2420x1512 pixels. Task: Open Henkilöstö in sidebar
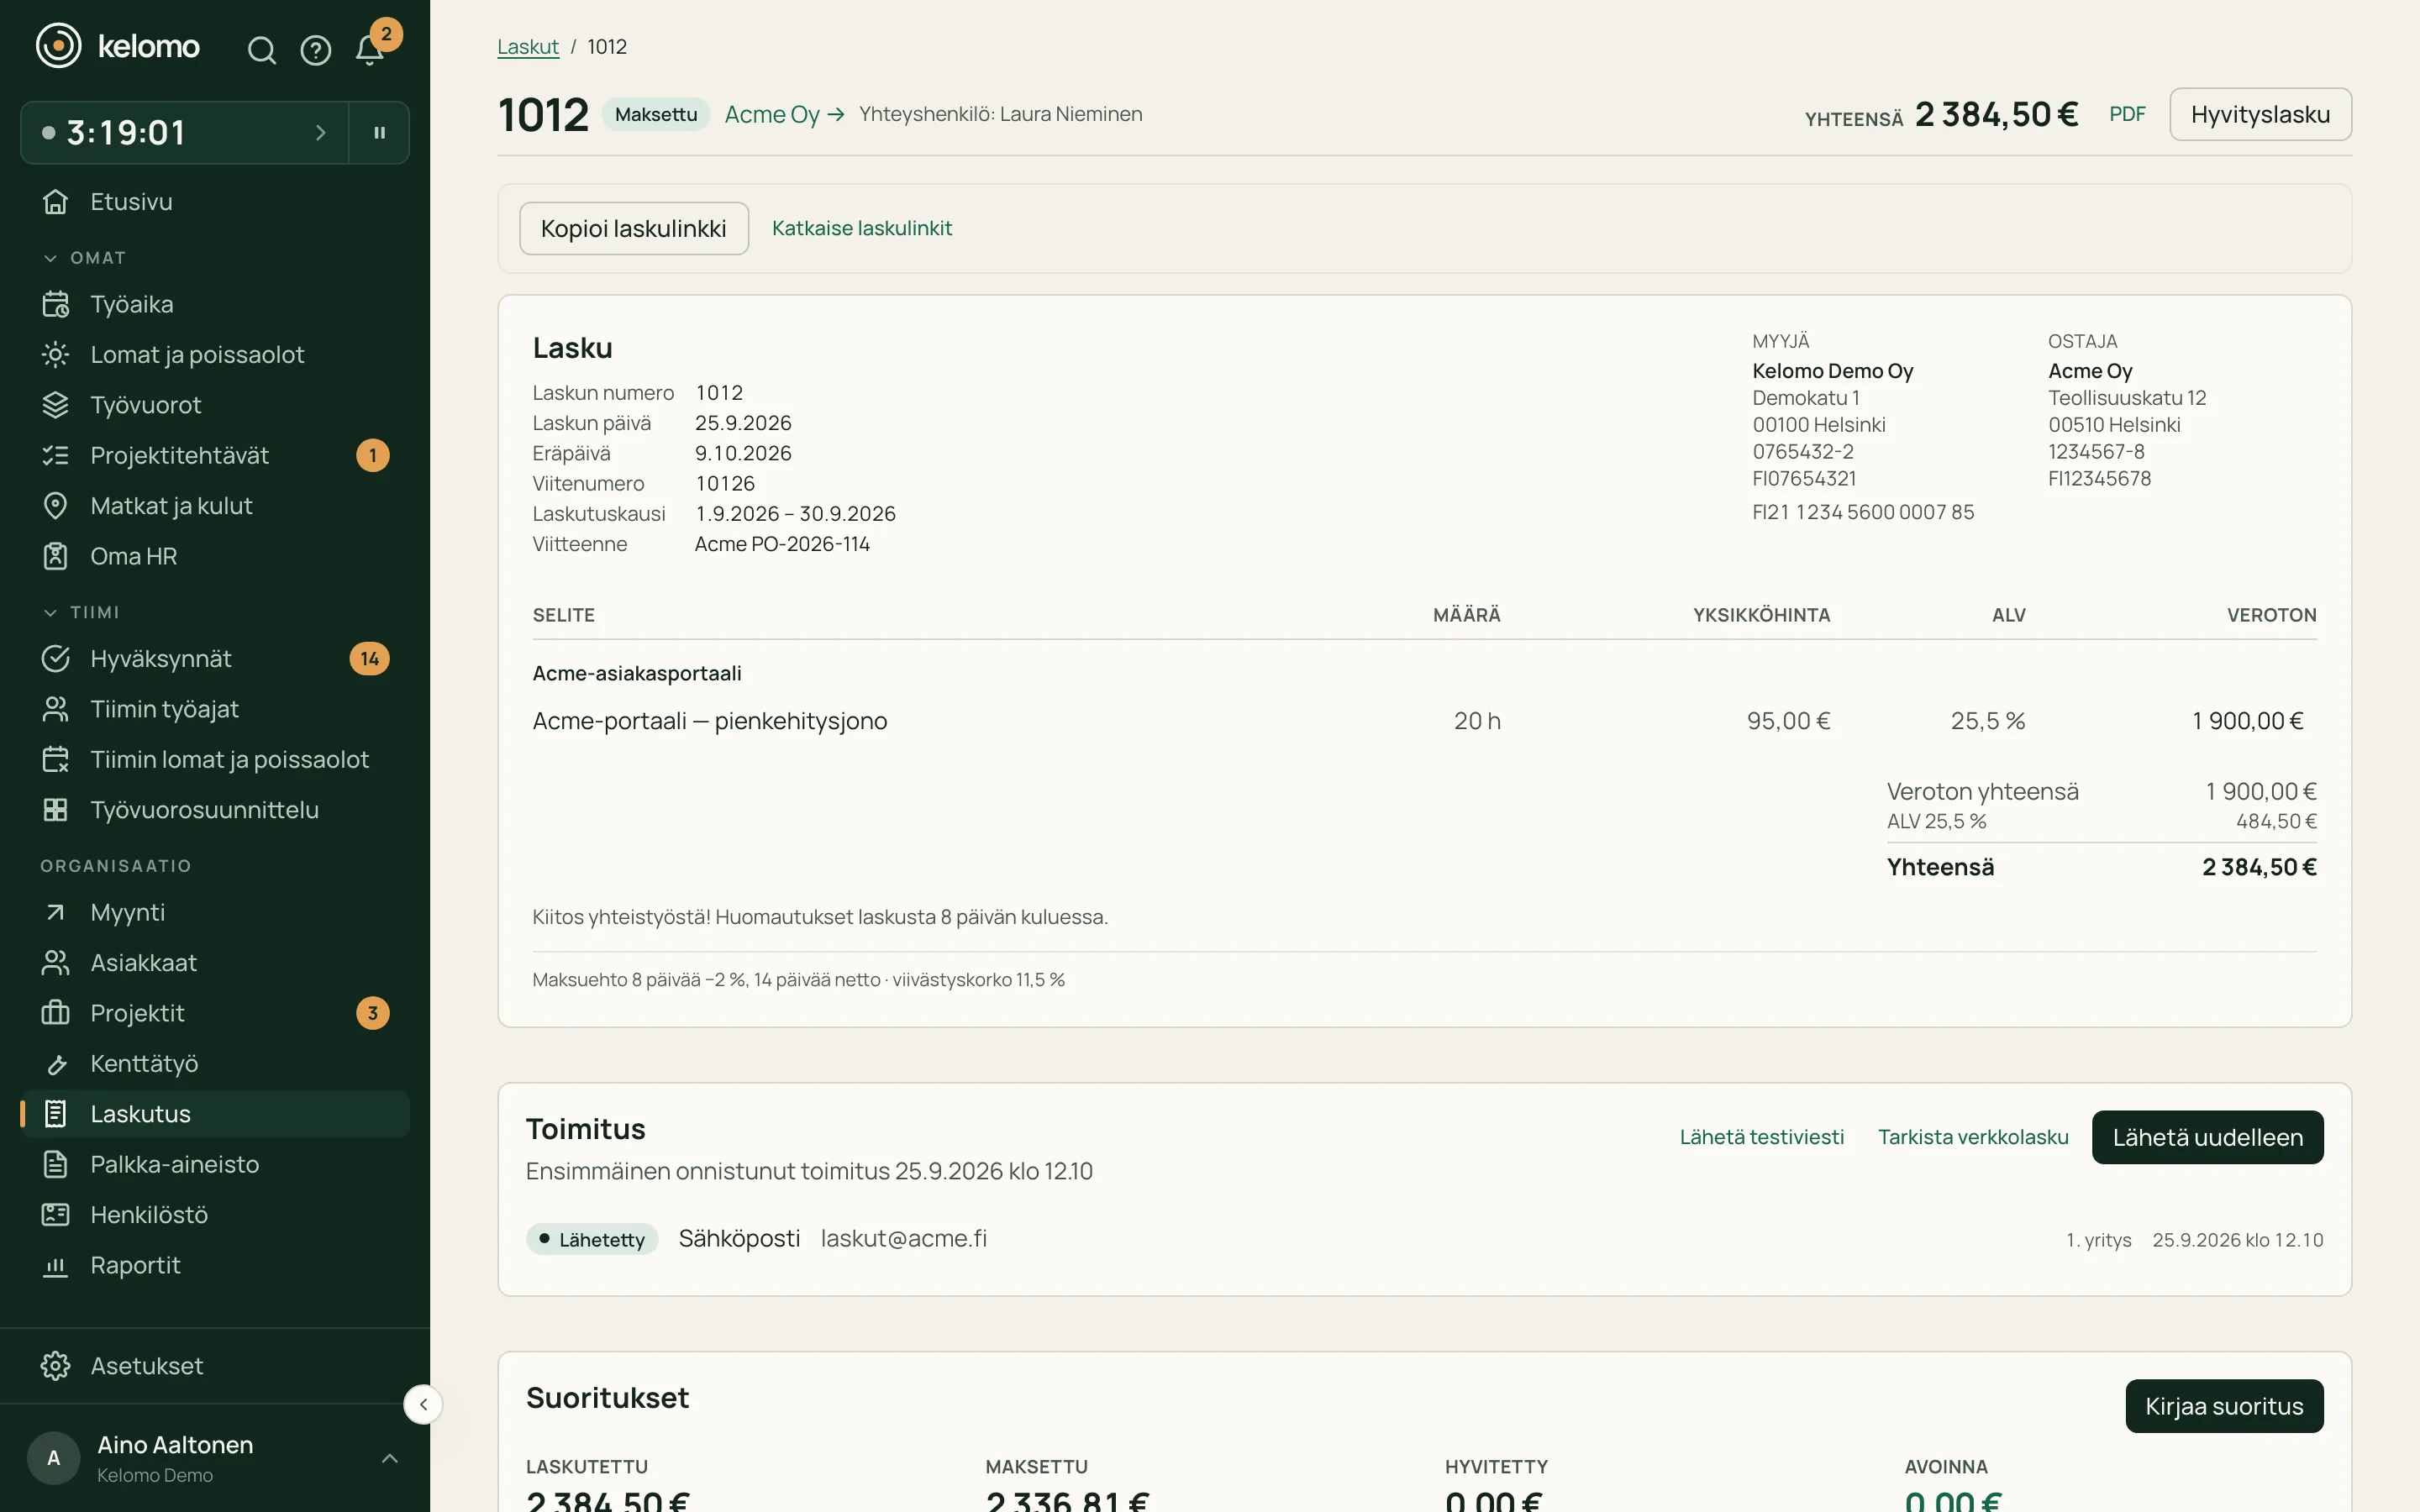(215, 1214)
